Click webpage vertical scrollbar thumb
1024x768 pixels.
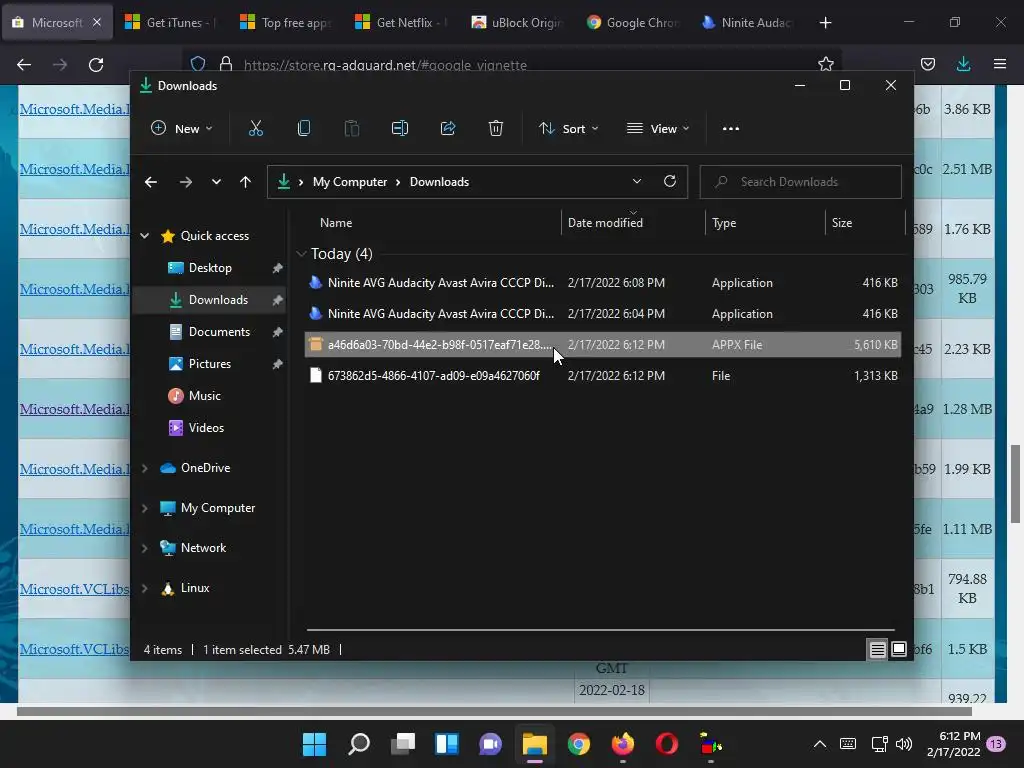1015,484
